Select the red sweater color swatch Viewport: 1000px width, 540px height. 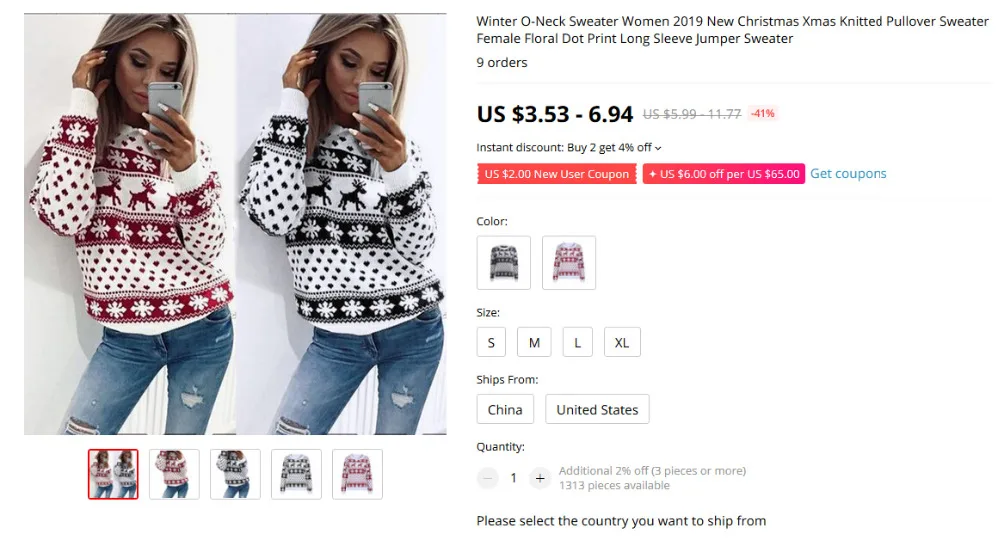(x=569, y=263)
